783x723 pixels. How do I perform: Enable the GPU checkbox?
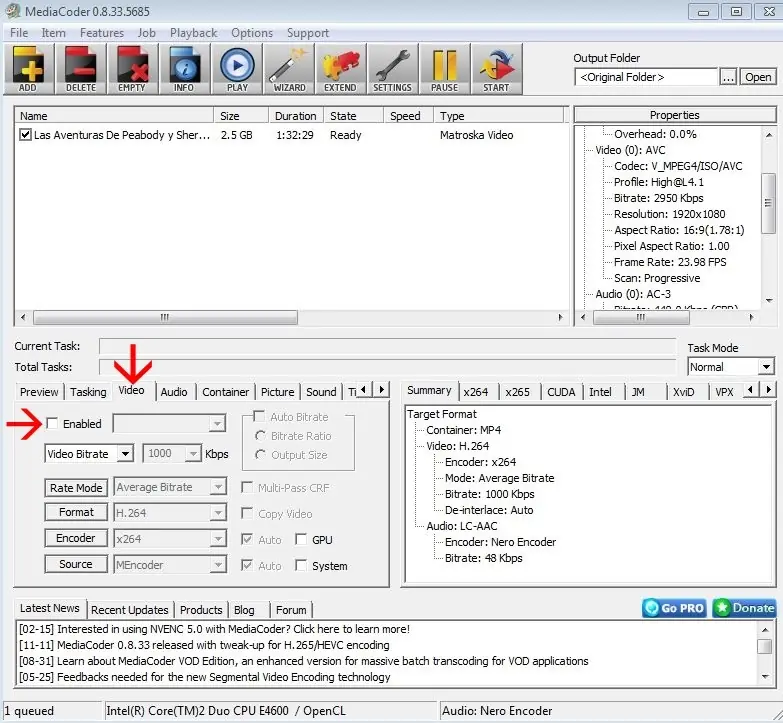(301, 539)
